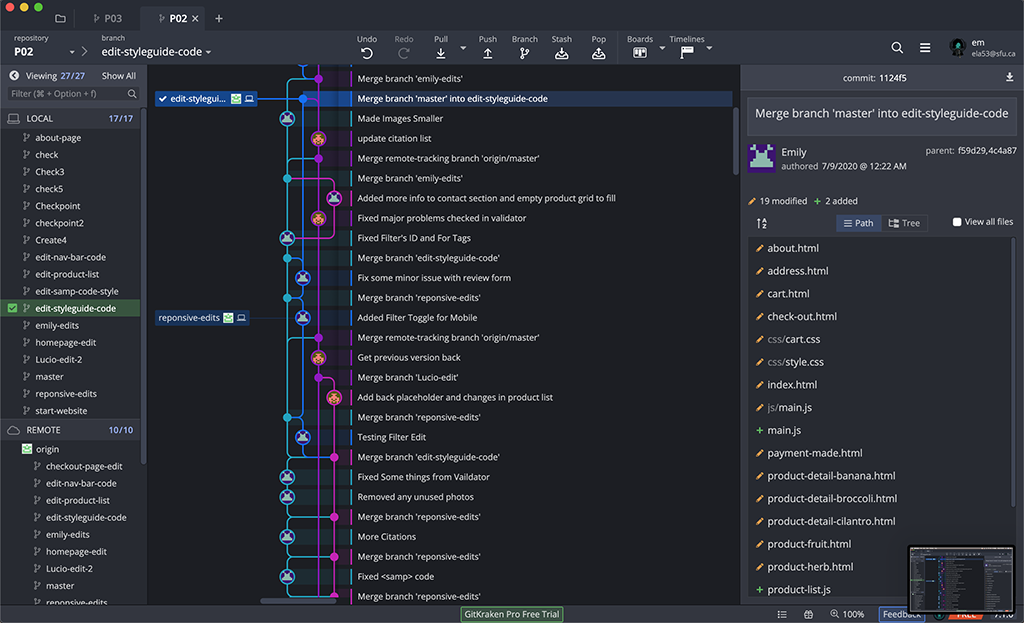Click parent commit hash f59d29
1024x623 pixels.
(970, 151)
